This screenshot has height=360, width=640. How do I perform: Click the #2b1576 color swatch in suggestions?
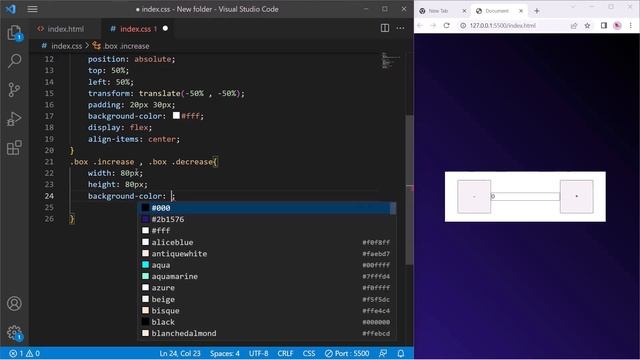145,220
